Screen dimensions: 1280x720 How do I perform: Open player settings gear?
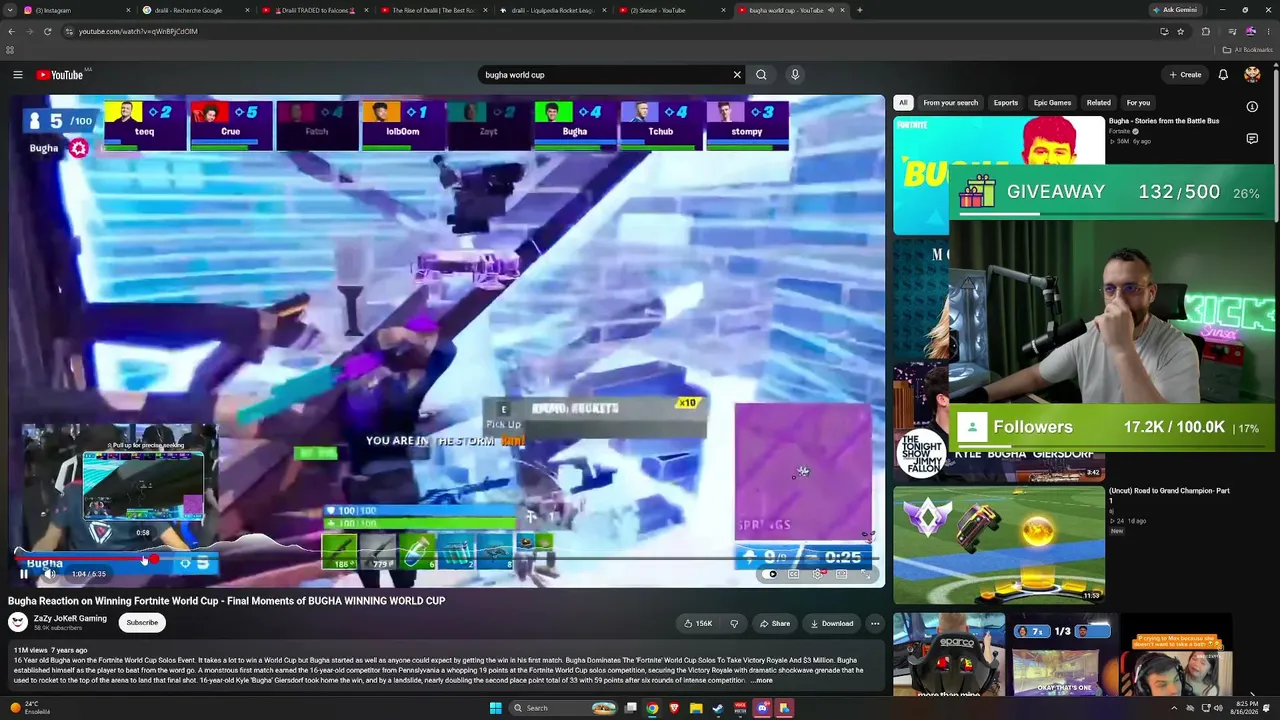pyautogui.click(x=818, y=574)
